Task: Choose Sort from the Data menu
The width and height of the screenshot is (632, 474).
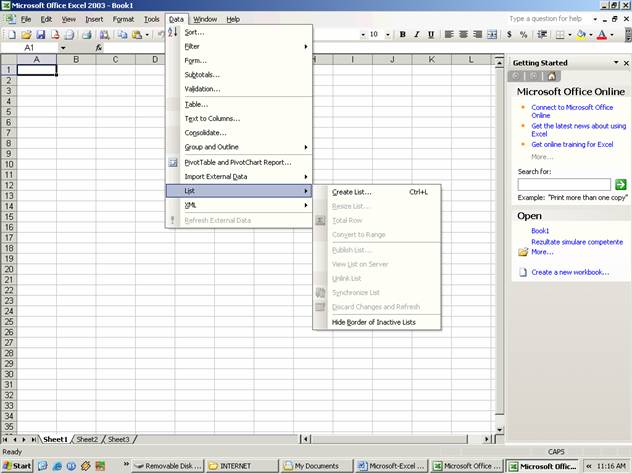Action: point(239,32)
